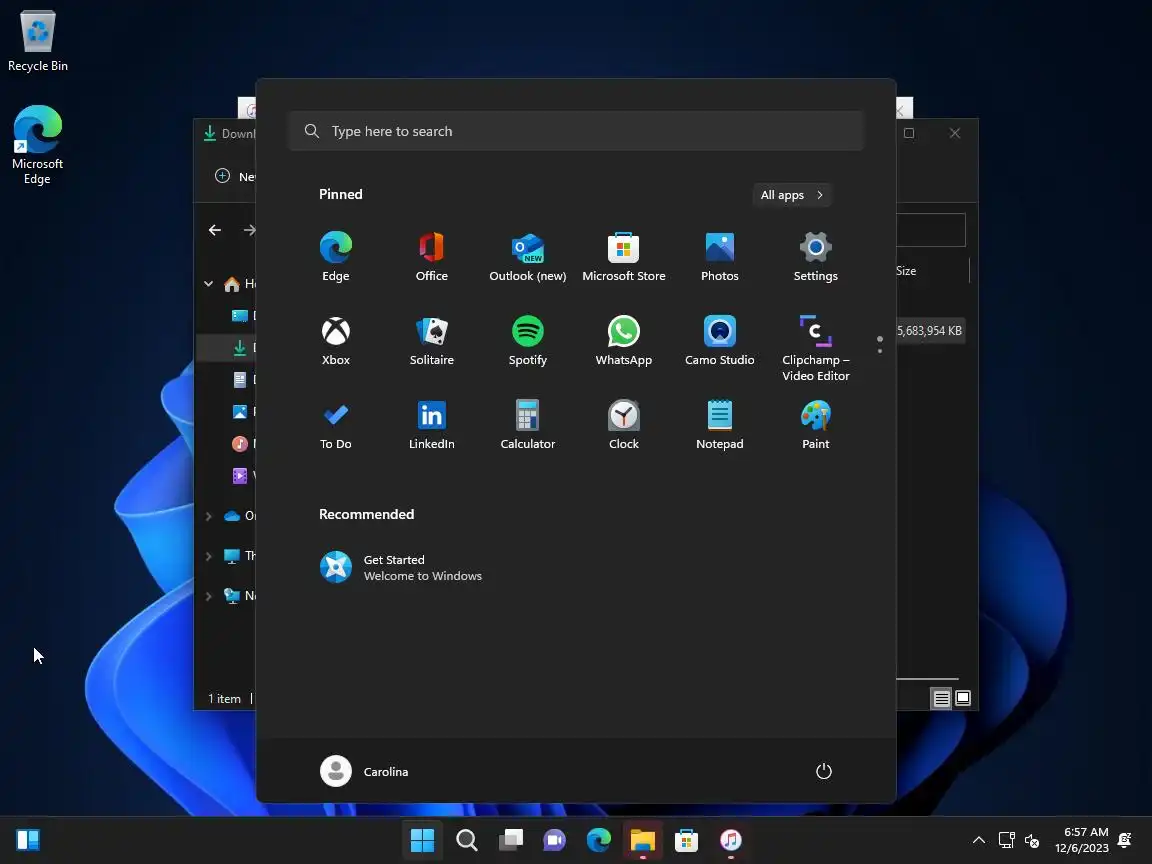Open Task View on taskbar
The image size is (1152, 864).
pos(511,840)
